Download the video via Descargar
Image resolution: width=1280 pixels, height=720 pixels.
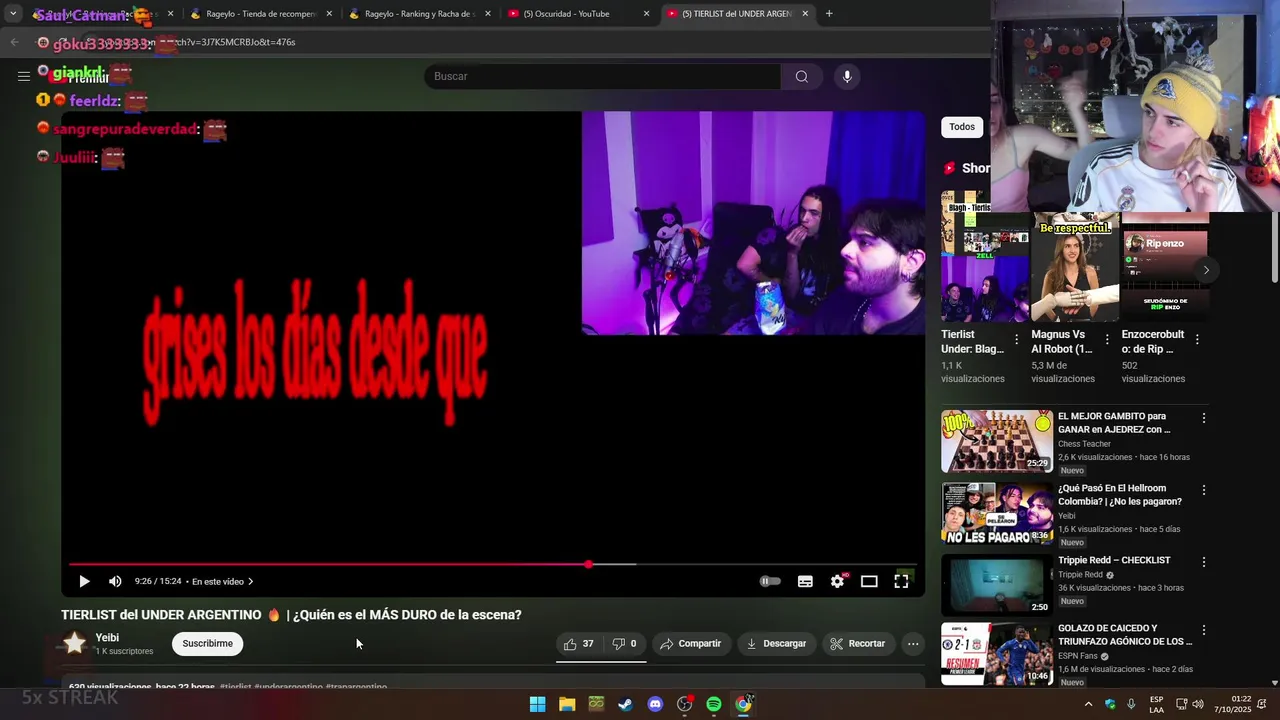776,644
